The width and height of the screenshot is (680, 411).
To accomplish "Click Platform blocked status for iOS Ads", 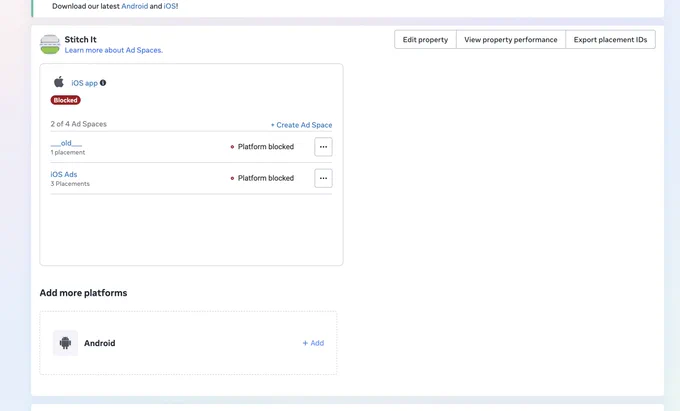I will coord(262,178).
